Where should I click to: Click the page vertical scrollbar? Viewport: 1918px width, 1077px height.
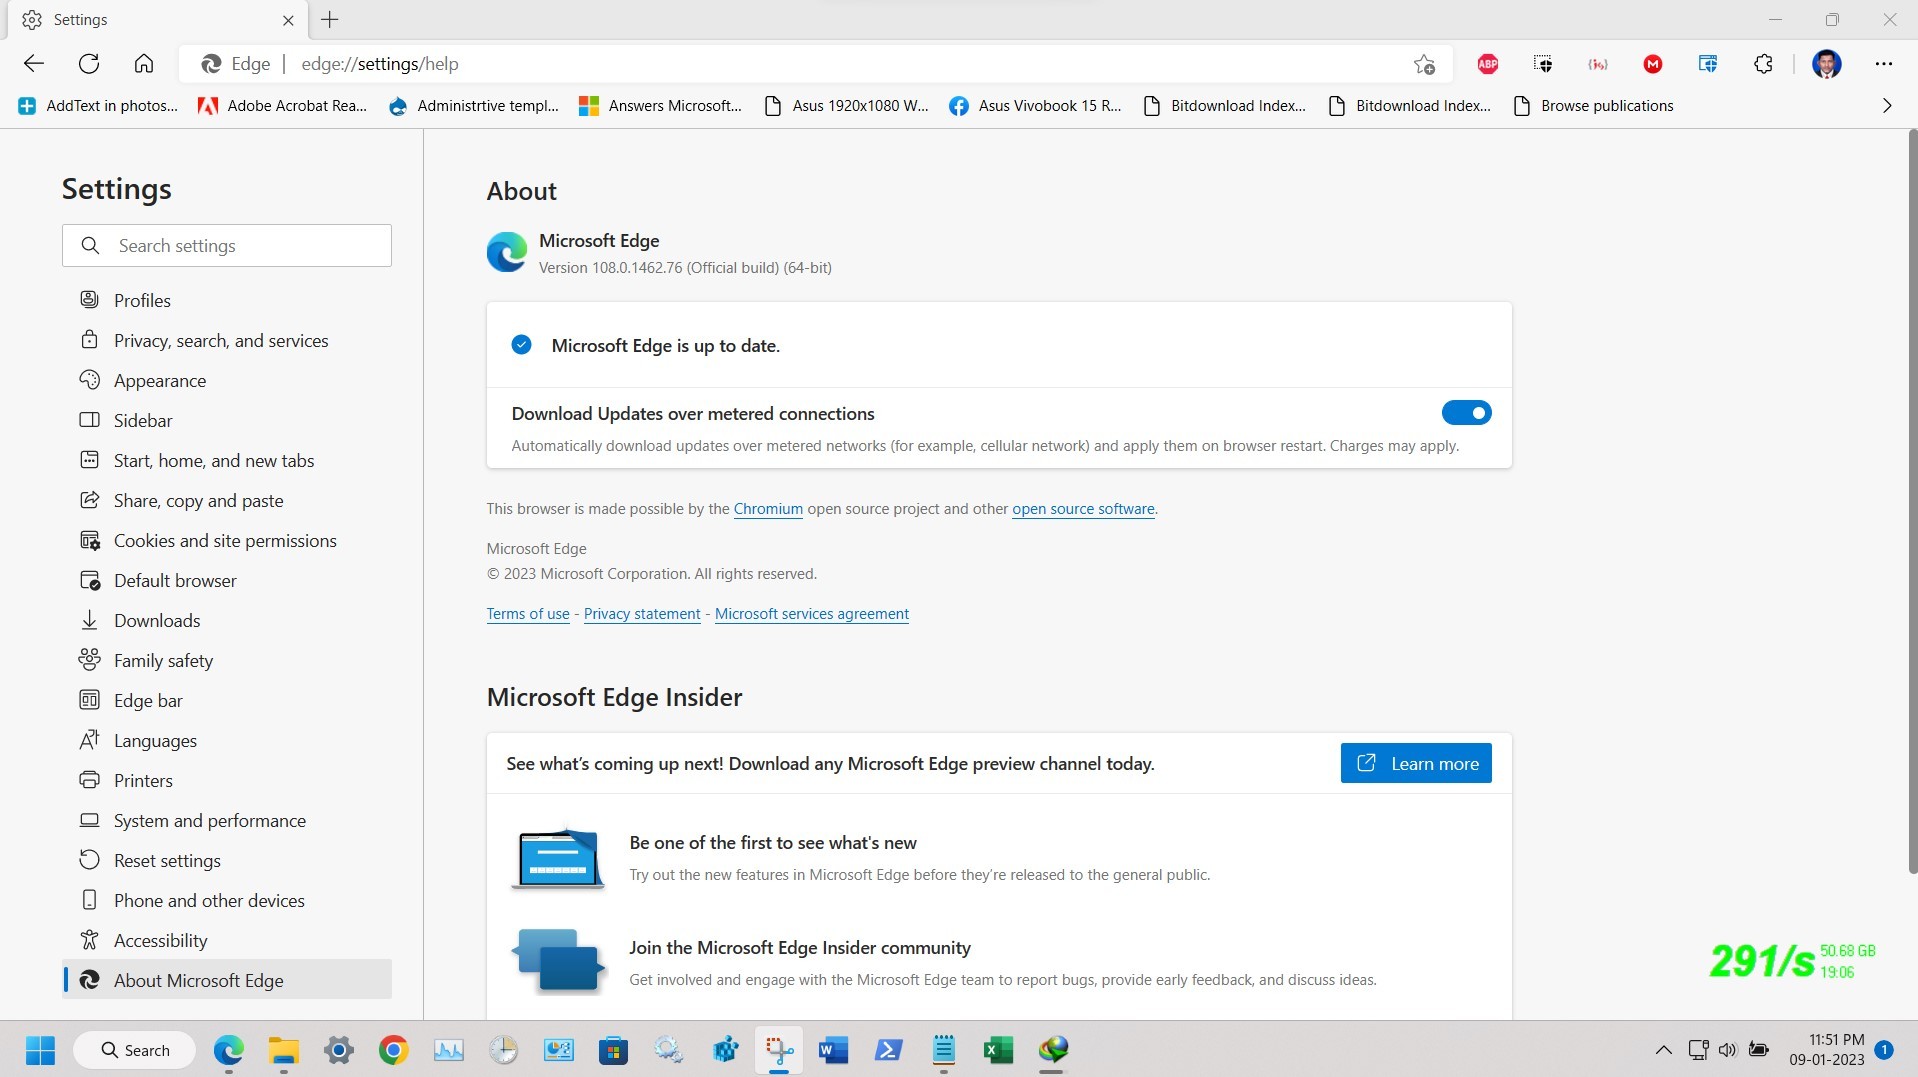coord(1912,500)
